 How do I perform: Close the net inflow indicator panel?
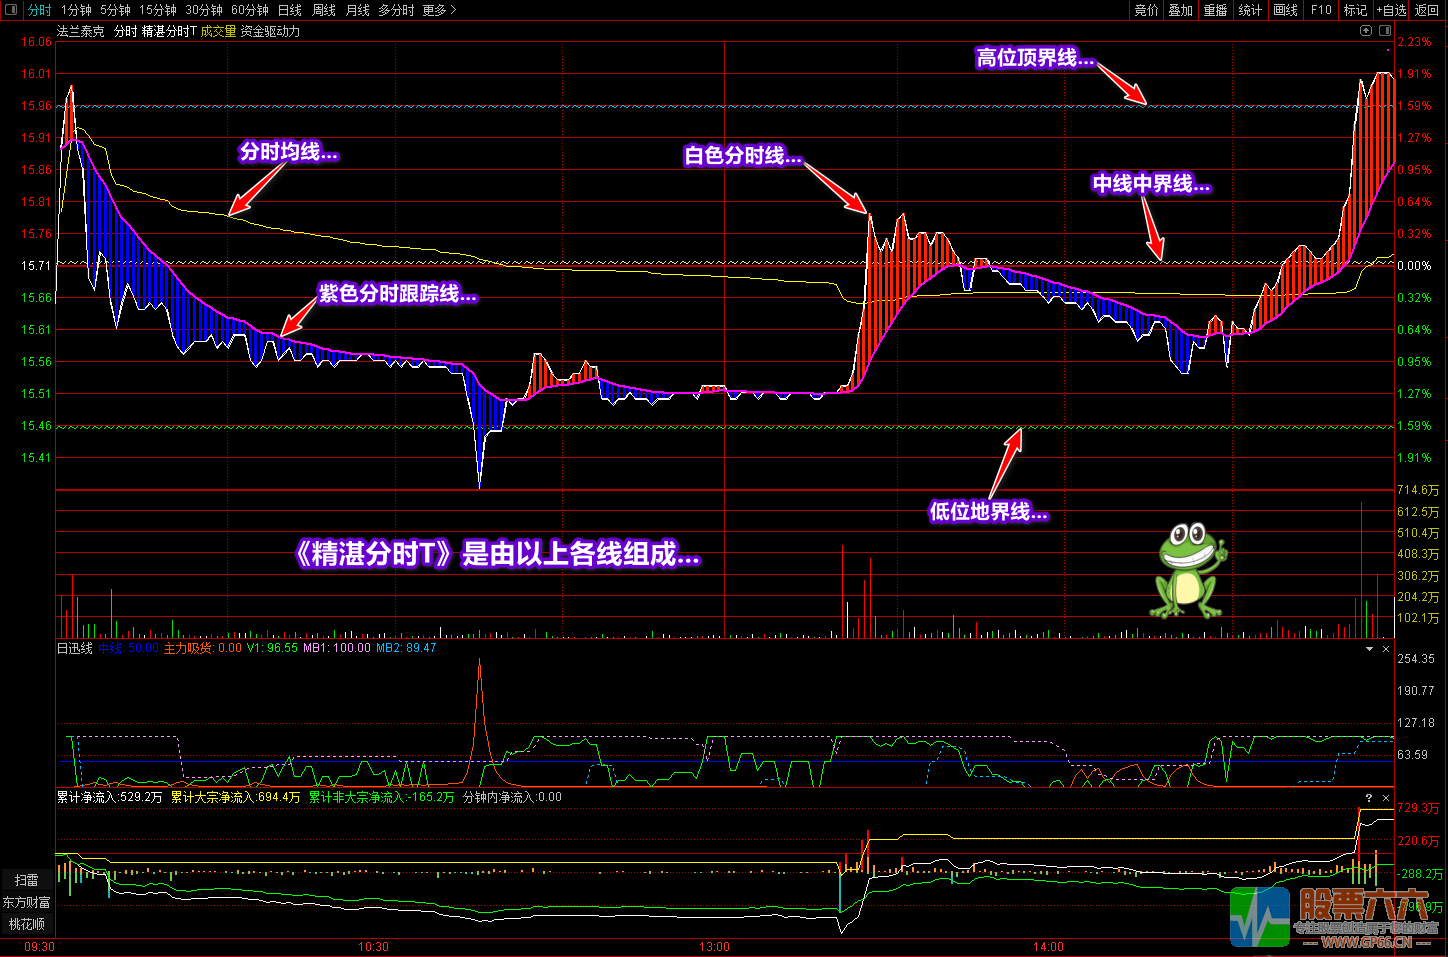(1386, 798)
